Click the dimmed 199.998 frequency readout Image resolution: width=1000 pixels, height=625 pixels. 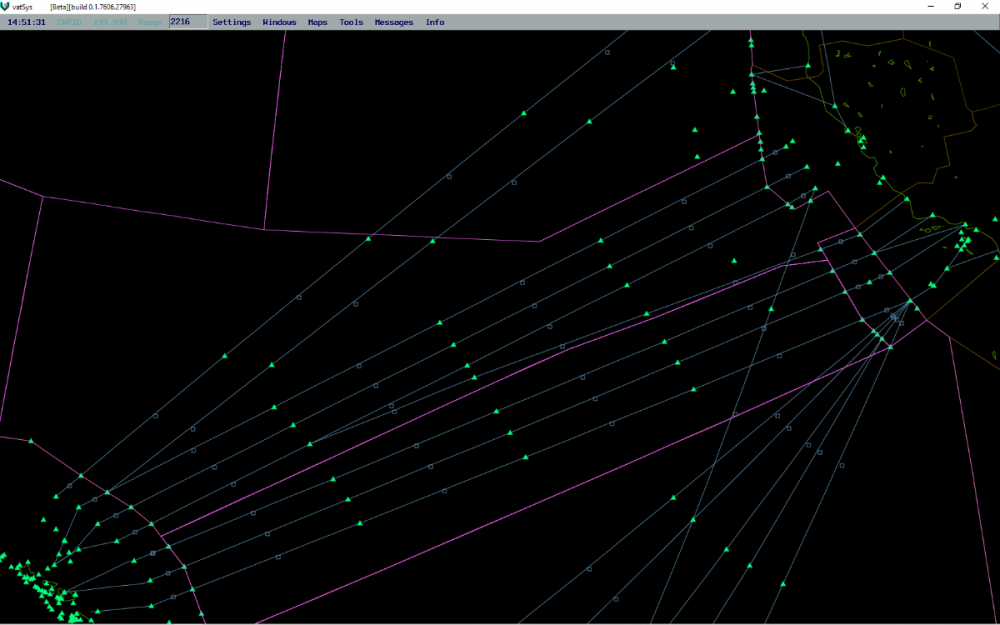click(x=109, y=22)
